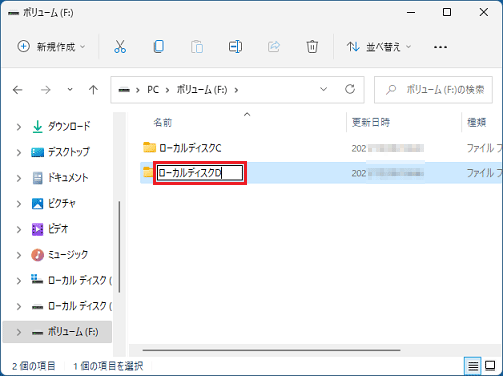The width and height of the screenshot is (503, 376).
Task: Expand the ドキュメント tree node chevron
Action: (x=19, y=178)
